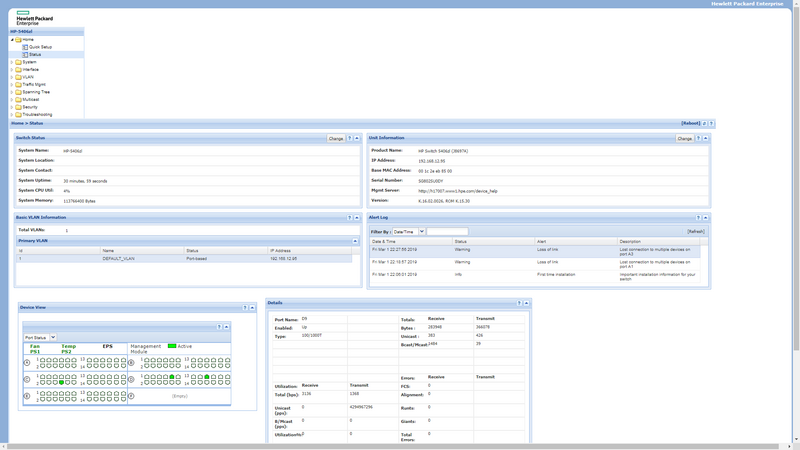The height and width of the screenshot is (450, 800).
Task: Sort Alert Log by Description column
Action: pos(658,241)
